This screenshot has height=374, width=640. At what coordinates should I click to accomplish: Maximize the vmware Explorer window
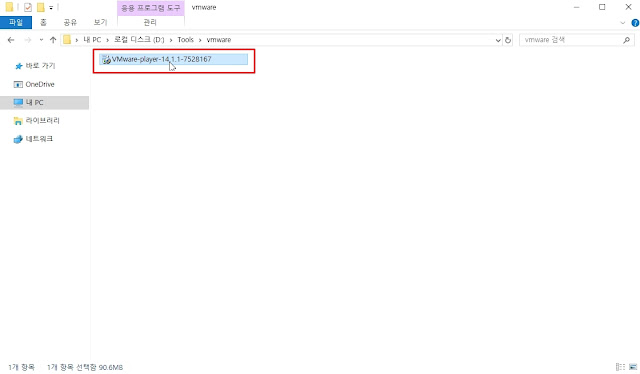[602, 7]
